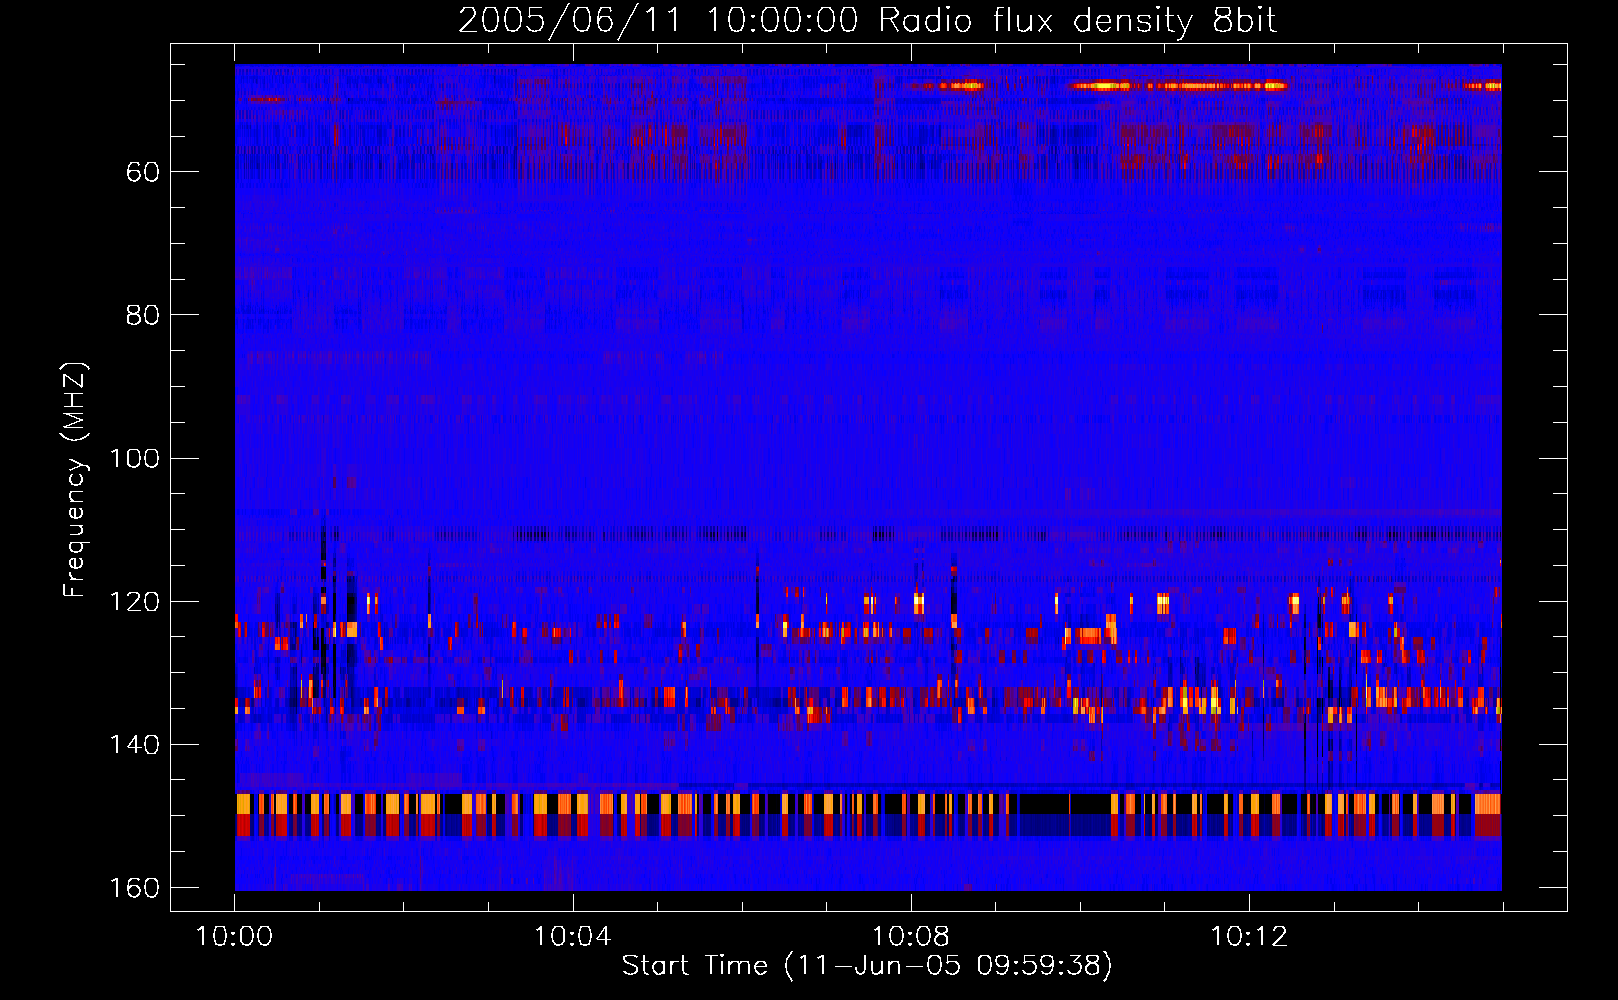
Task: Click the 100 frequency tick label
Action: click(x=133, y=458)
